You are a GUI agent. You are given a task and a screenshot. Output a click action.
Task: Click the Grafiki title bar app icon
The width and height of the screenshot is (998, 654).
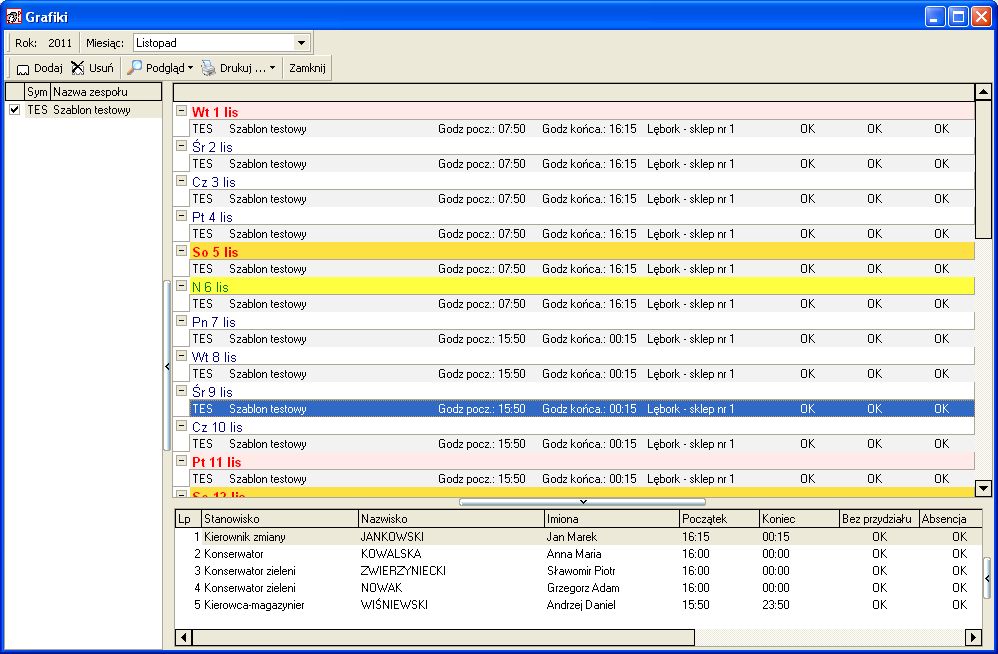[13, 17]
